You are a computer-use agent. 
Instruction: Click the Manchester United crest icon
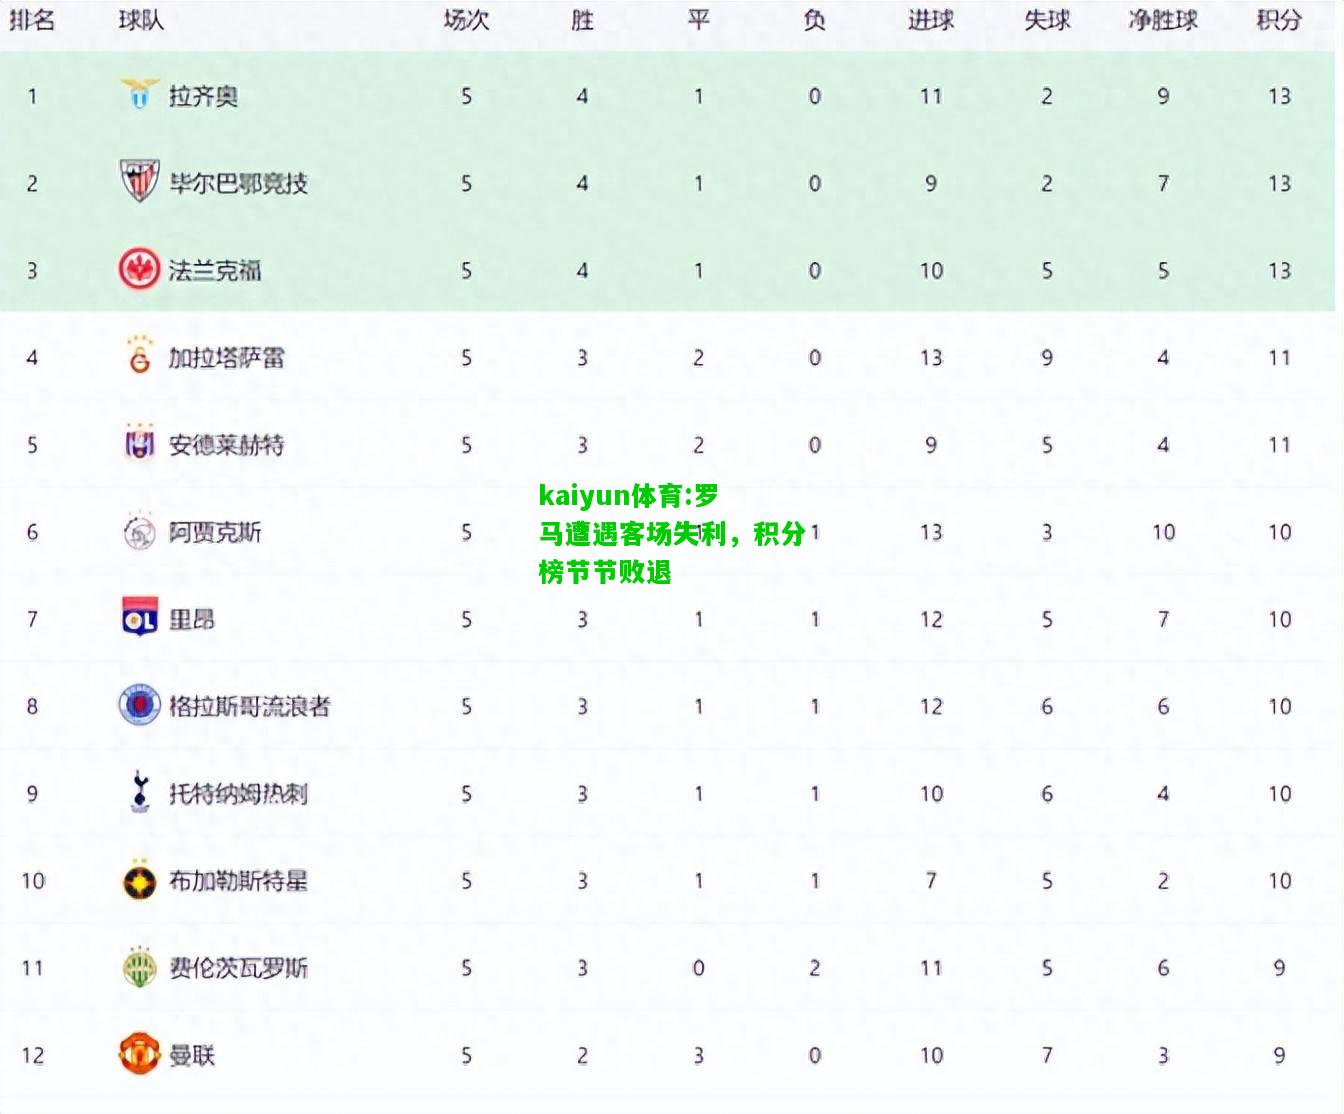(139, 1054)
